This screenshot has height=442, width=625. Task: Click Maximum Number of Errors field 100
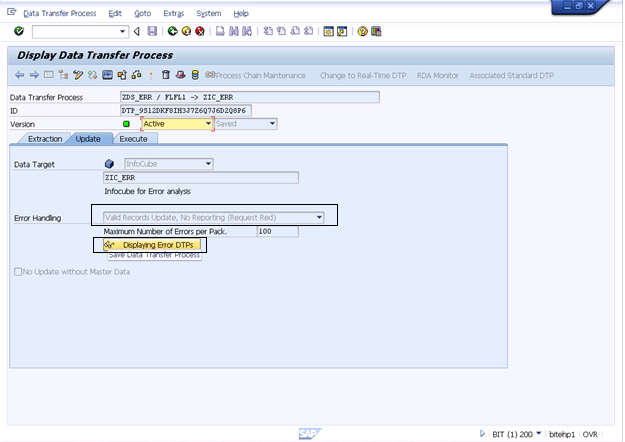click(277, 232)
